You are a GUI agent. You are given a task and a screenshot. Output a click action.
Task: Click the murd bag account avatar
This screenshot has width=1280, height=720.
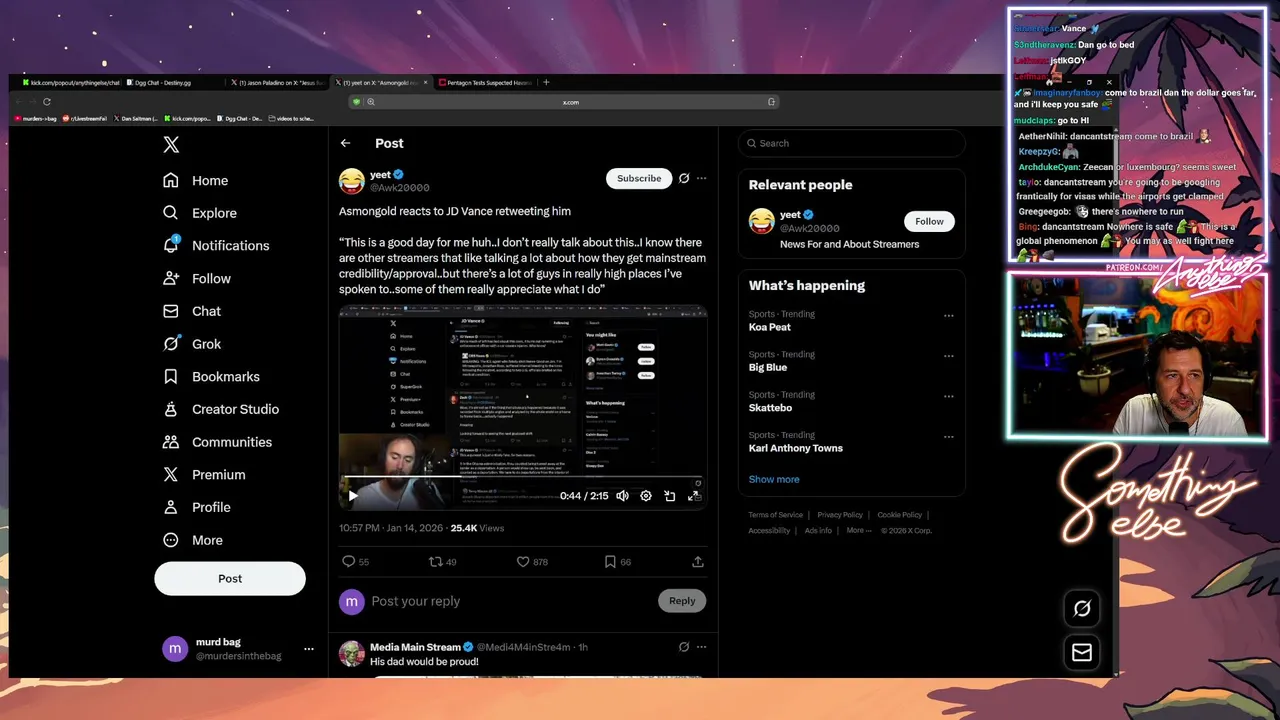175,649
